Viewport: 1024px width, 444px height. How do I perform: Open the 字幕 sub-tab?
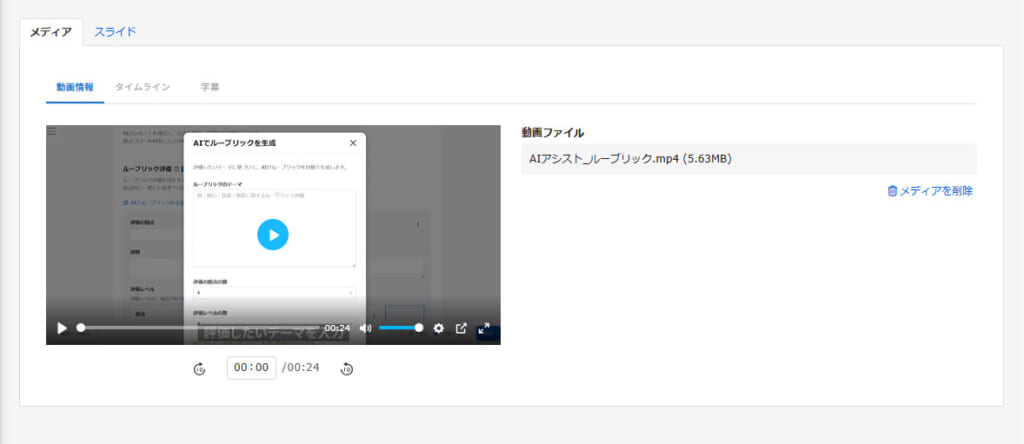pyautogui.click(x=210, y=87)
